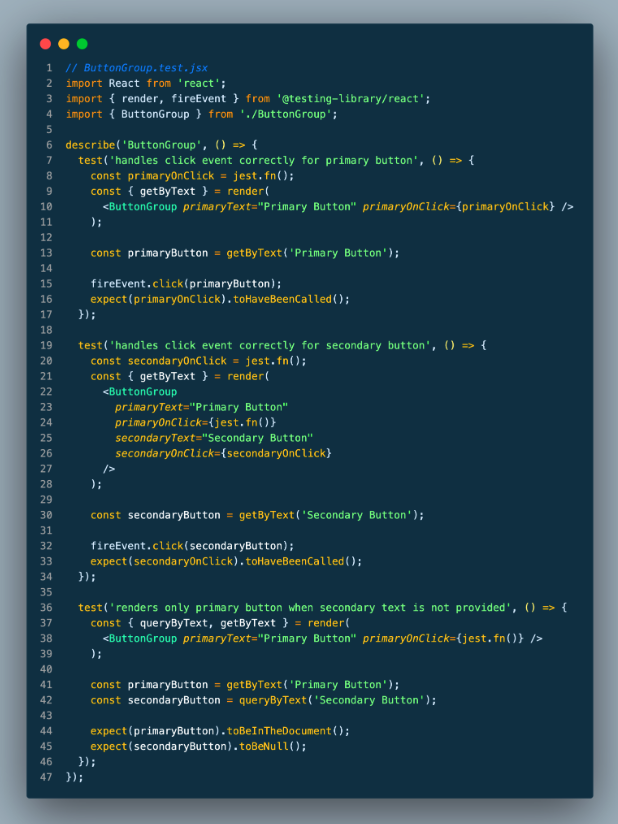This screenshot has width=618, height=824.
Task: Click queryByText in destructuring on line 37
Action: (174, 623)
